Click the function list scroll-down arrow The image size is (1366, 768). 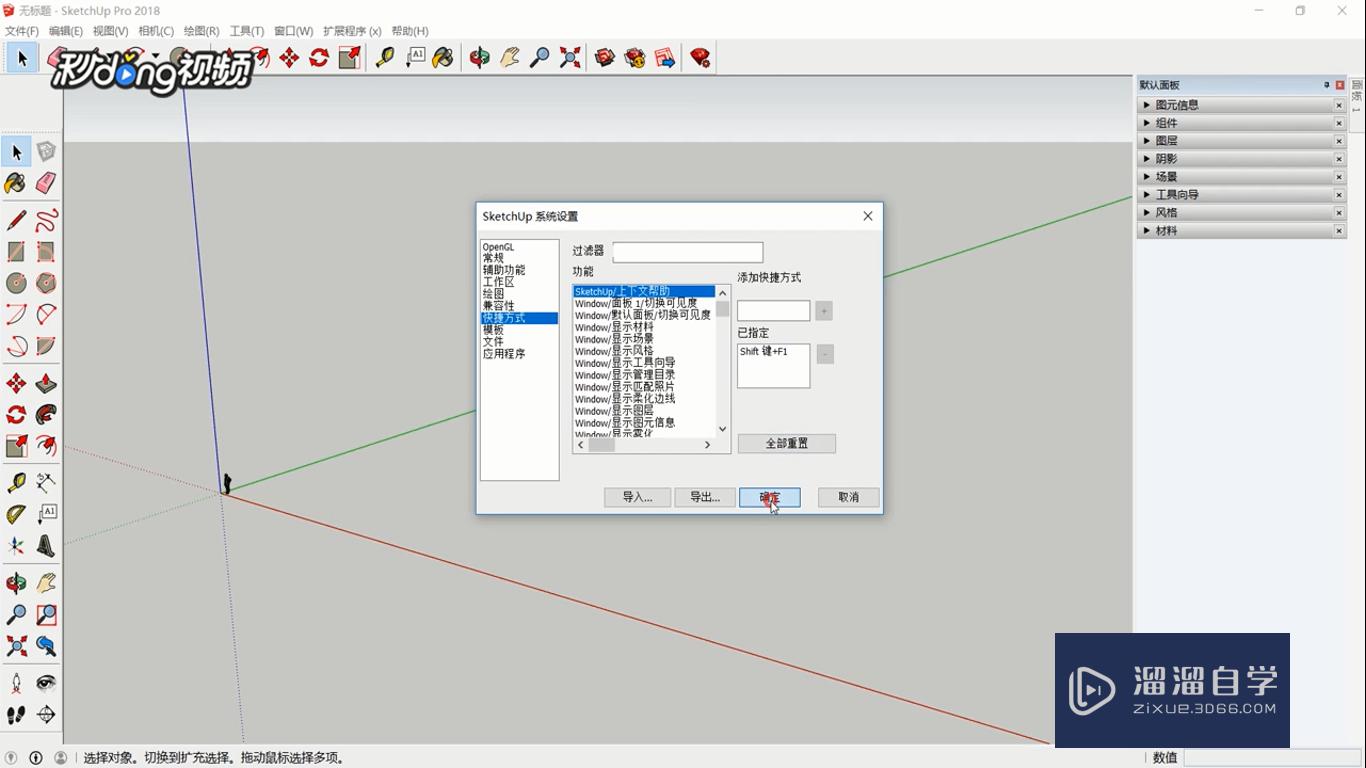point(723,429)
